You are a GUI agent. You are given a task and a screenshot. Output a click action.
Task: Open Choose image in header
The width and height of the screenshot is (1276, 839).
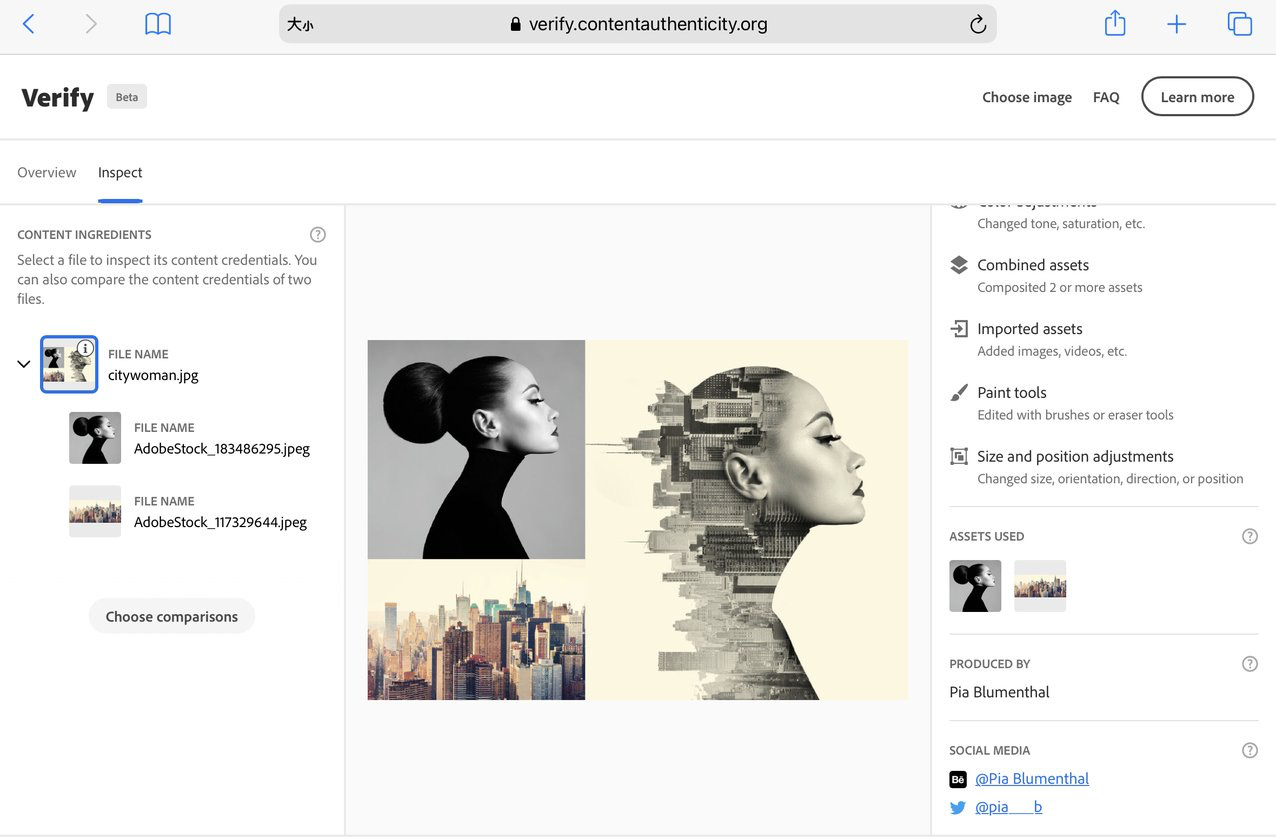[1027, 97]
